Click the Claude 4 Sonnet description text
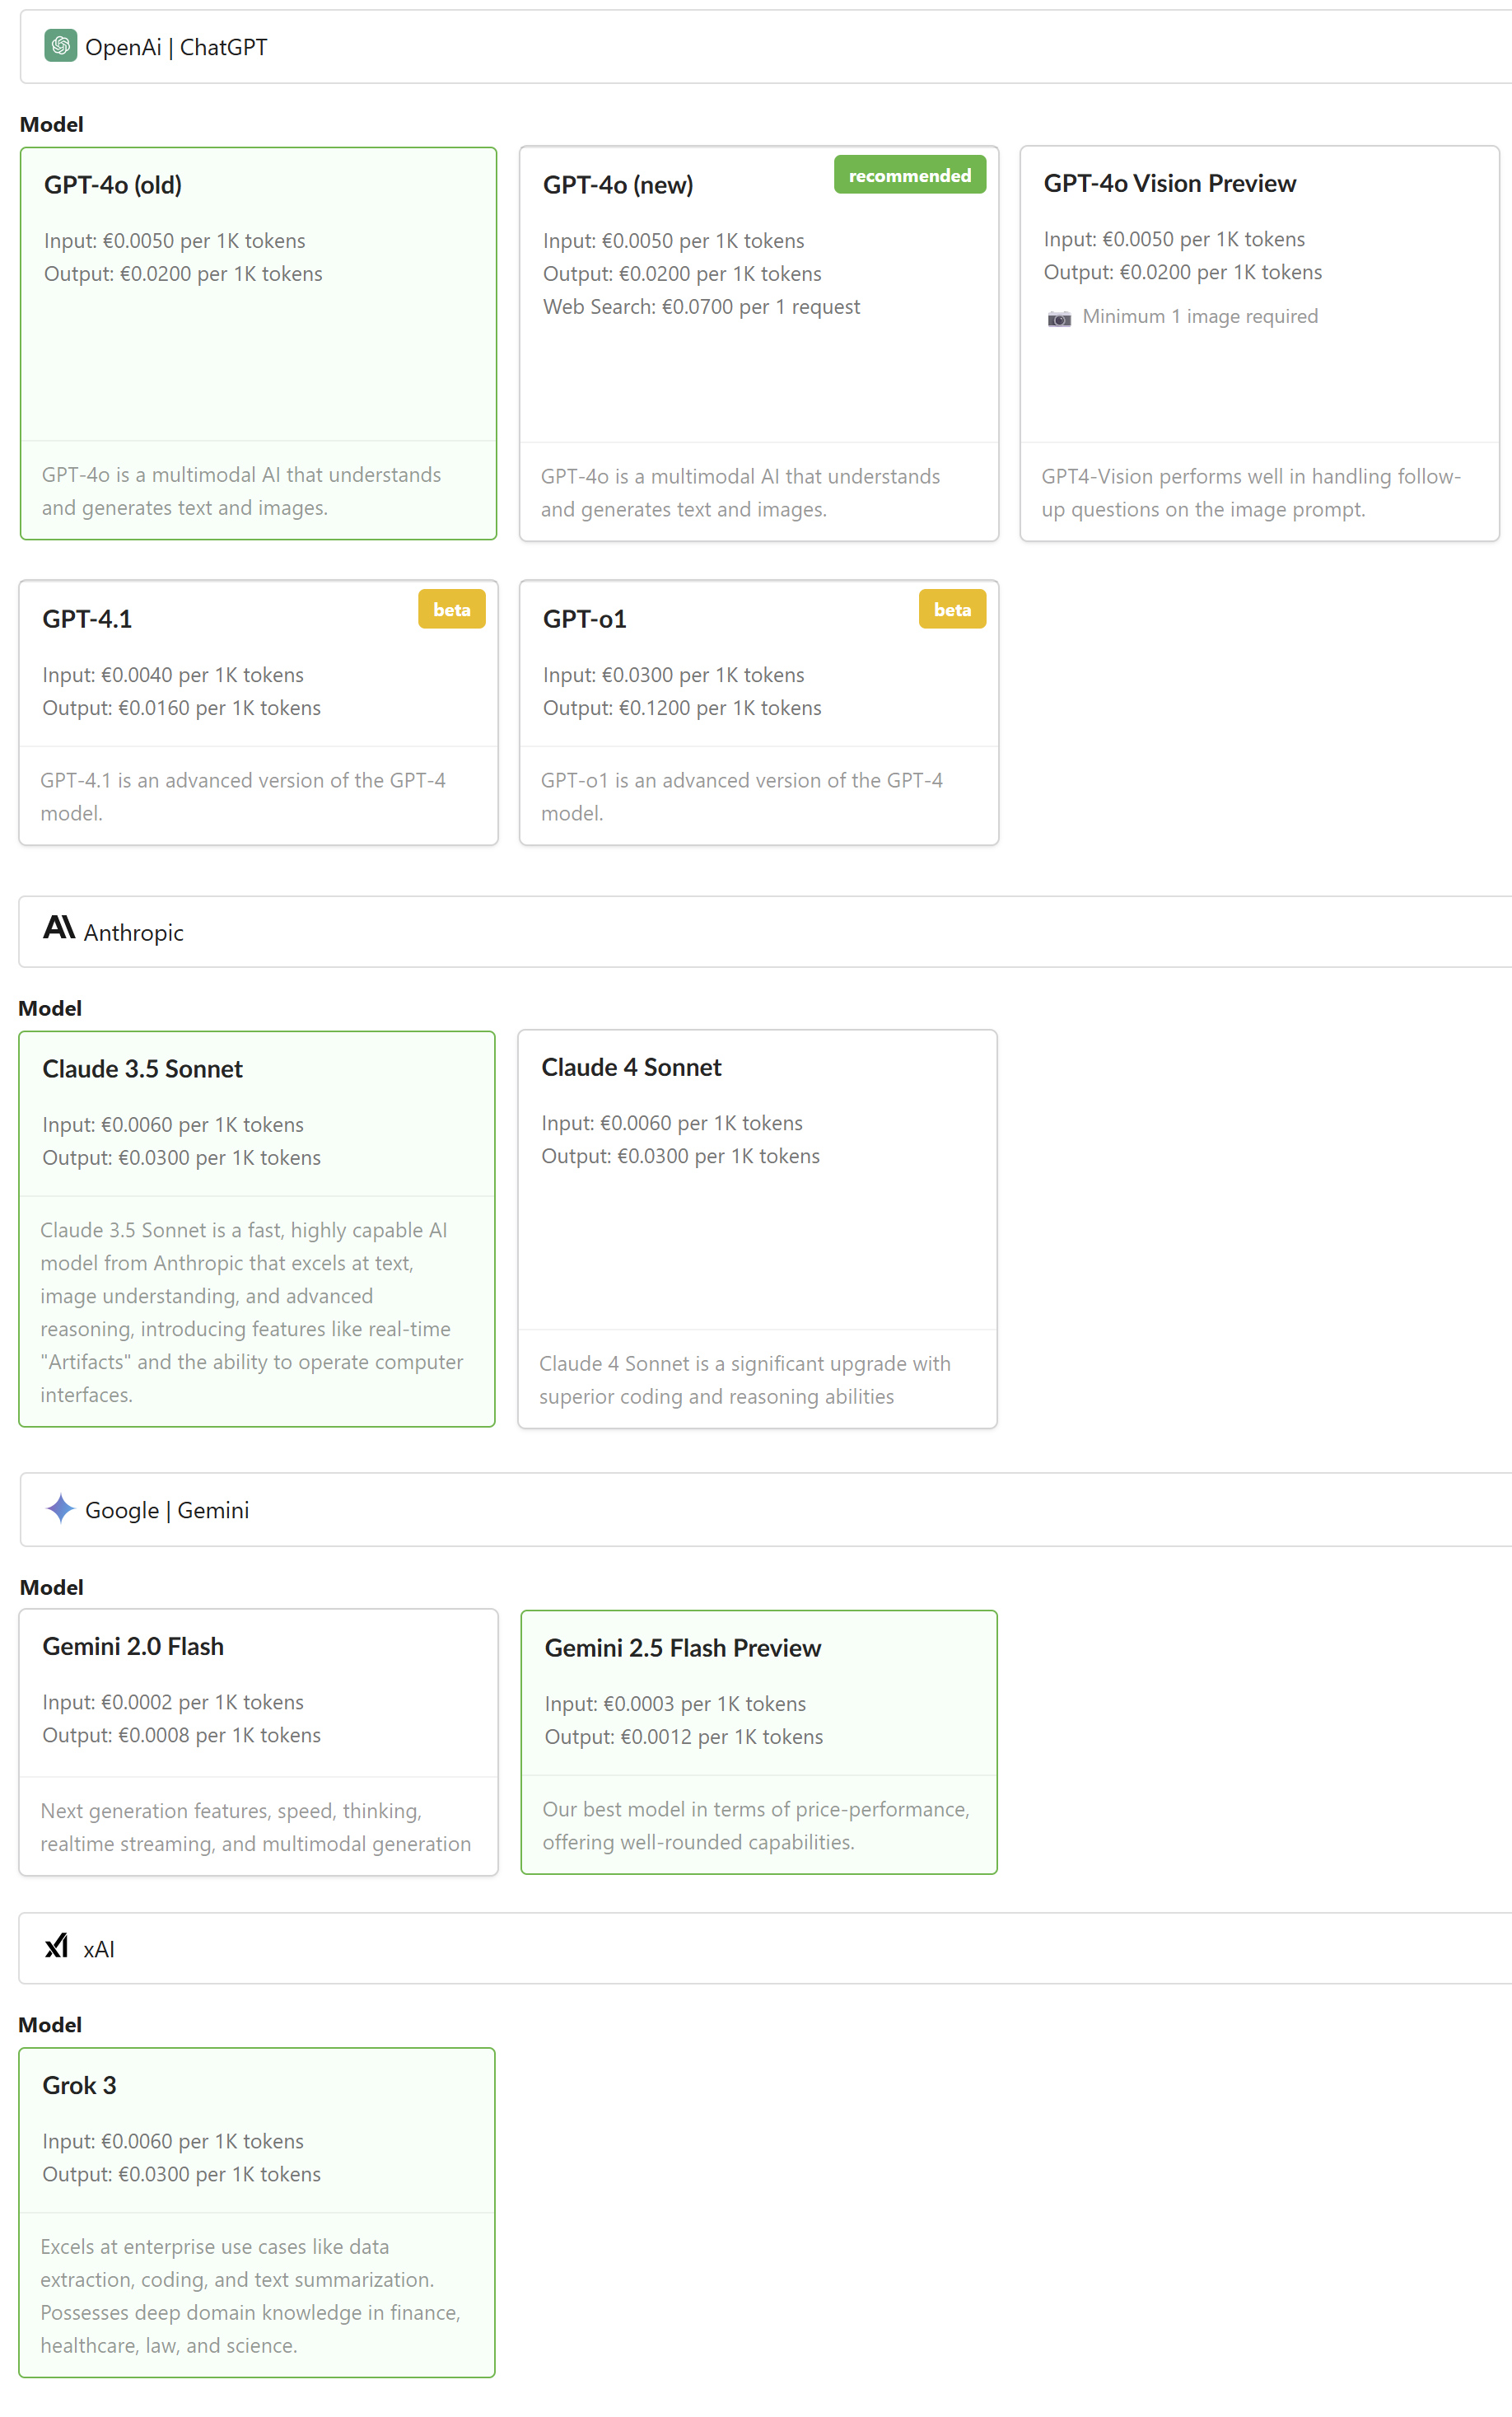 (745, 1380)
